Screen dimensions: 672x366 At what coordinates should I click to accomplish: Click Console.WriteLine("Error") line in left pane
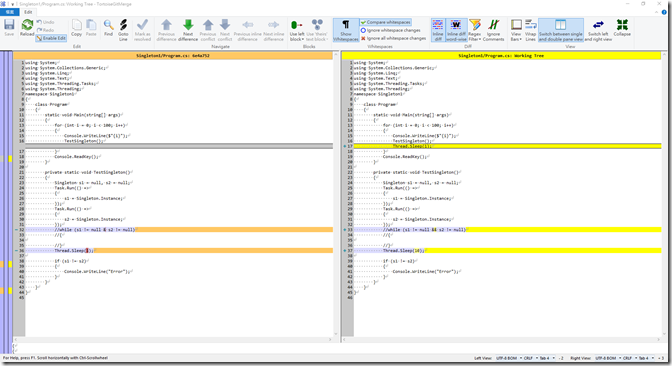coord(98,272)
